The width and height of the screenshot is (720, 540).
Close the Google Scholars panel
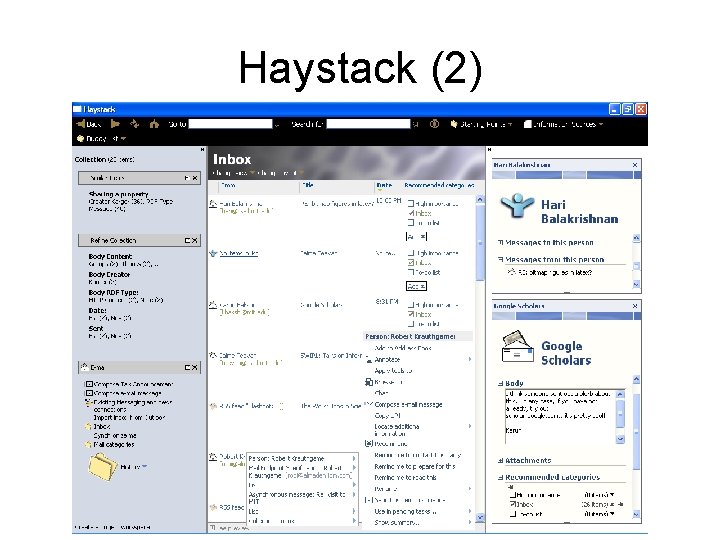tap(635, 306)
